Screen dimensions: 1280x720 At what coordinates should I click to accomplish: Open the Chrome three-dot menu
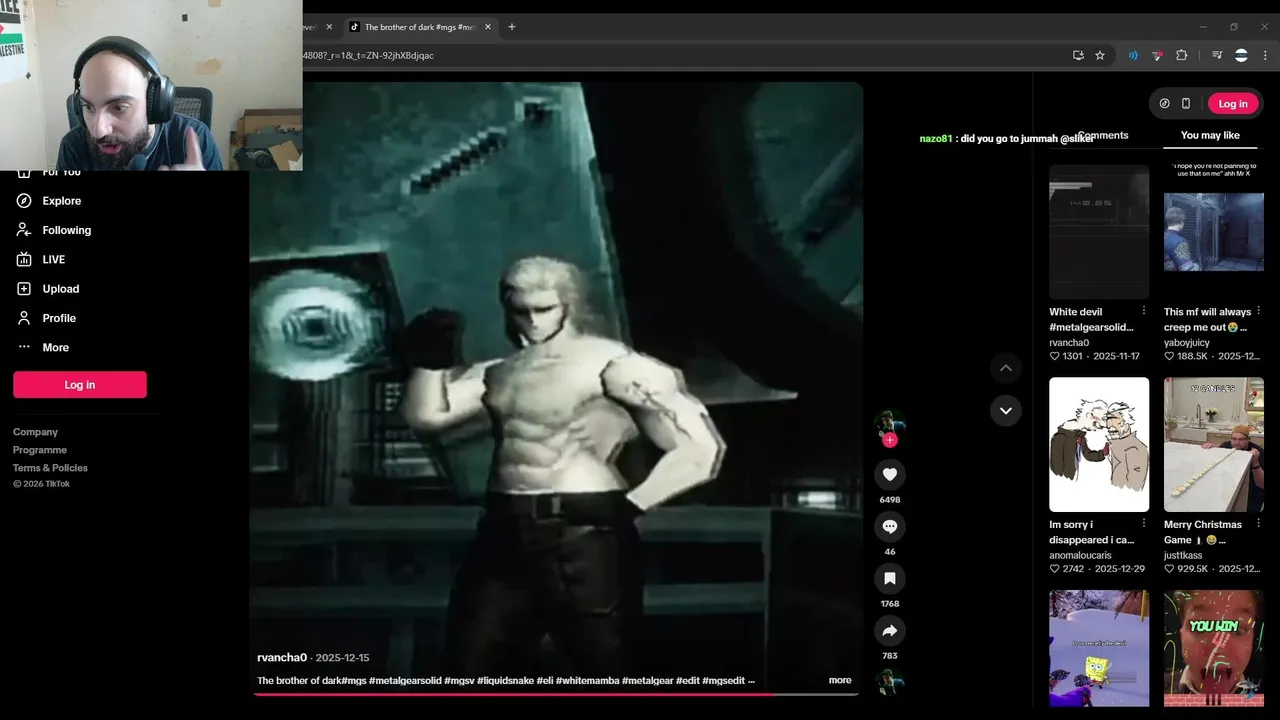click(1265, 55)
